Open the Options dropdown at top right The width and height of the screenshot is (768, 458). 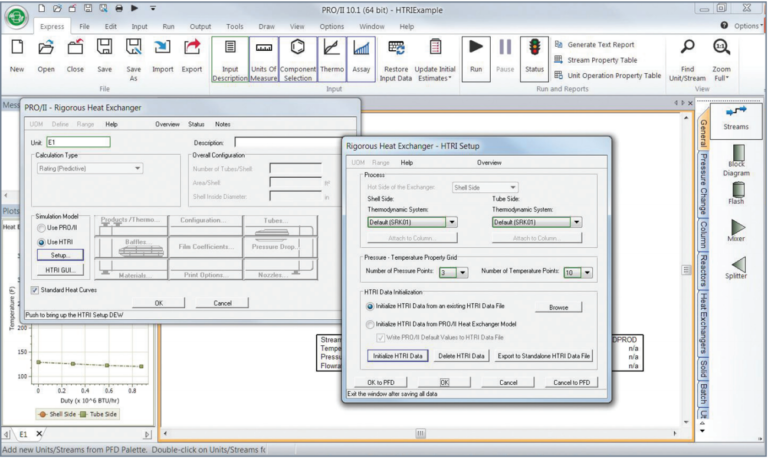tap(748, 26)
